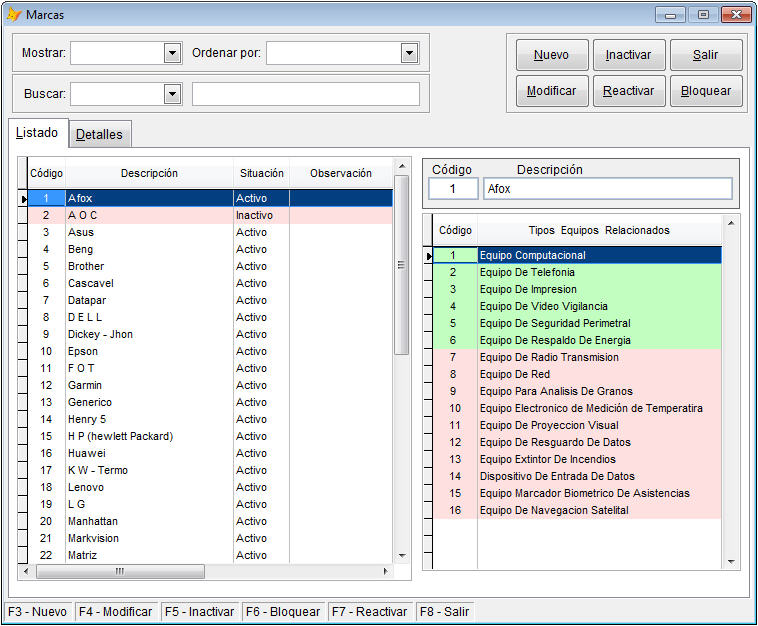
Task: Select the Henry 5 brand row
Action: tap(210, 419)
